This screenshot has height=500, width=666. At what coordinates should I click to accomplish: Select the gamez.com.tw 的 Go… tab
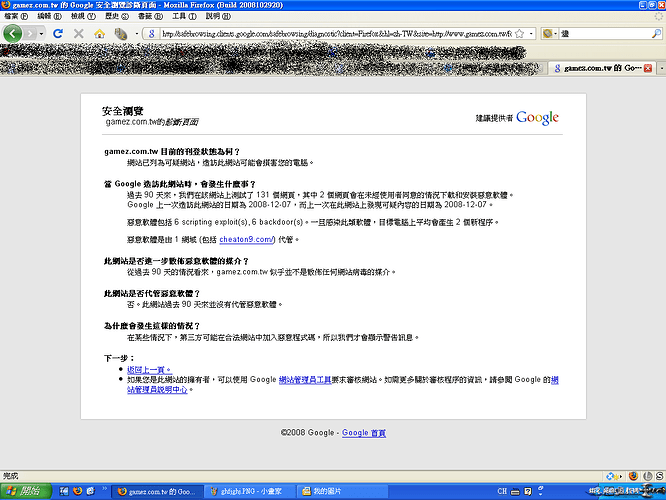tap(602, 68)
